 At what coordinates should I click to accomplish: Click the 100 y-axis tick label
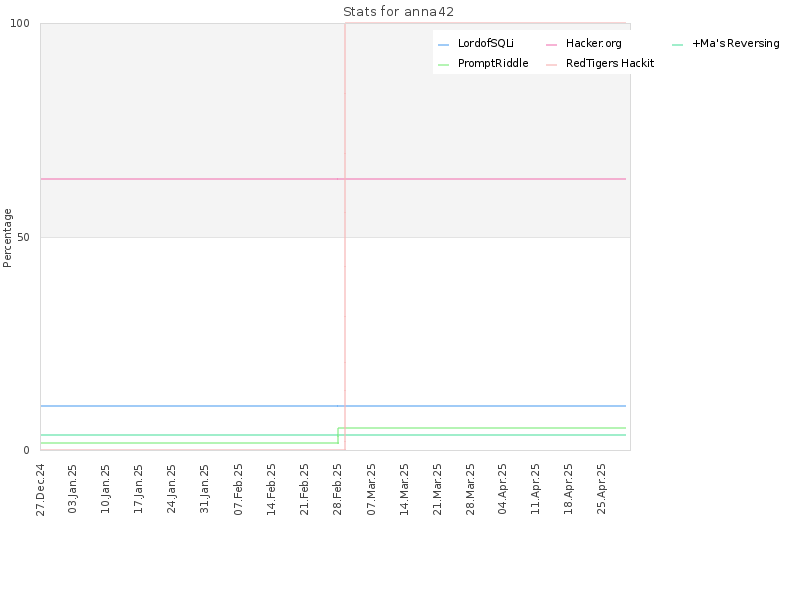(x=20, y=23)
